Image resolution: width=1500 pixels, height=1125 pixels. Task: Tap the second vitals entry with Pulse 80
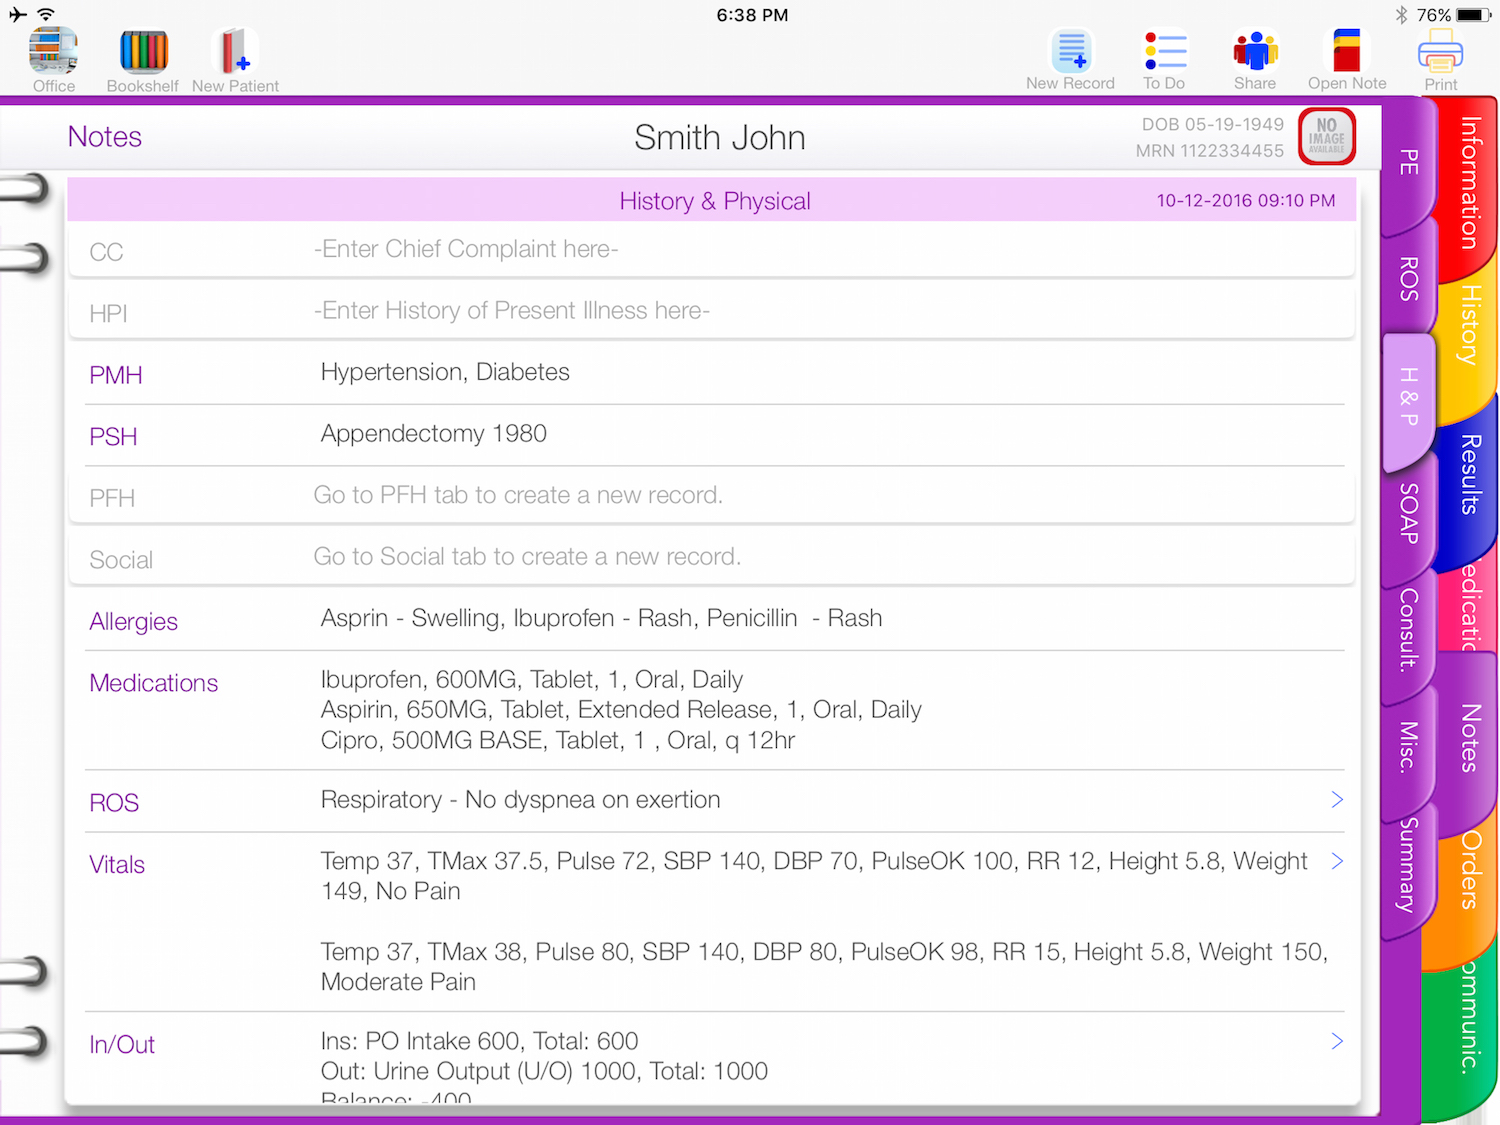click(x=824, y=966)
